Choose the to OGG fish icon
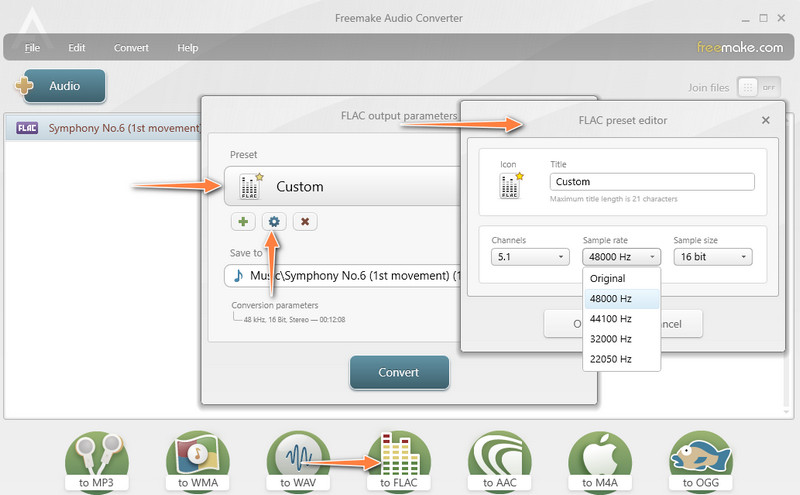The height and width of the screenshot is (495, 800). [701, 461]
